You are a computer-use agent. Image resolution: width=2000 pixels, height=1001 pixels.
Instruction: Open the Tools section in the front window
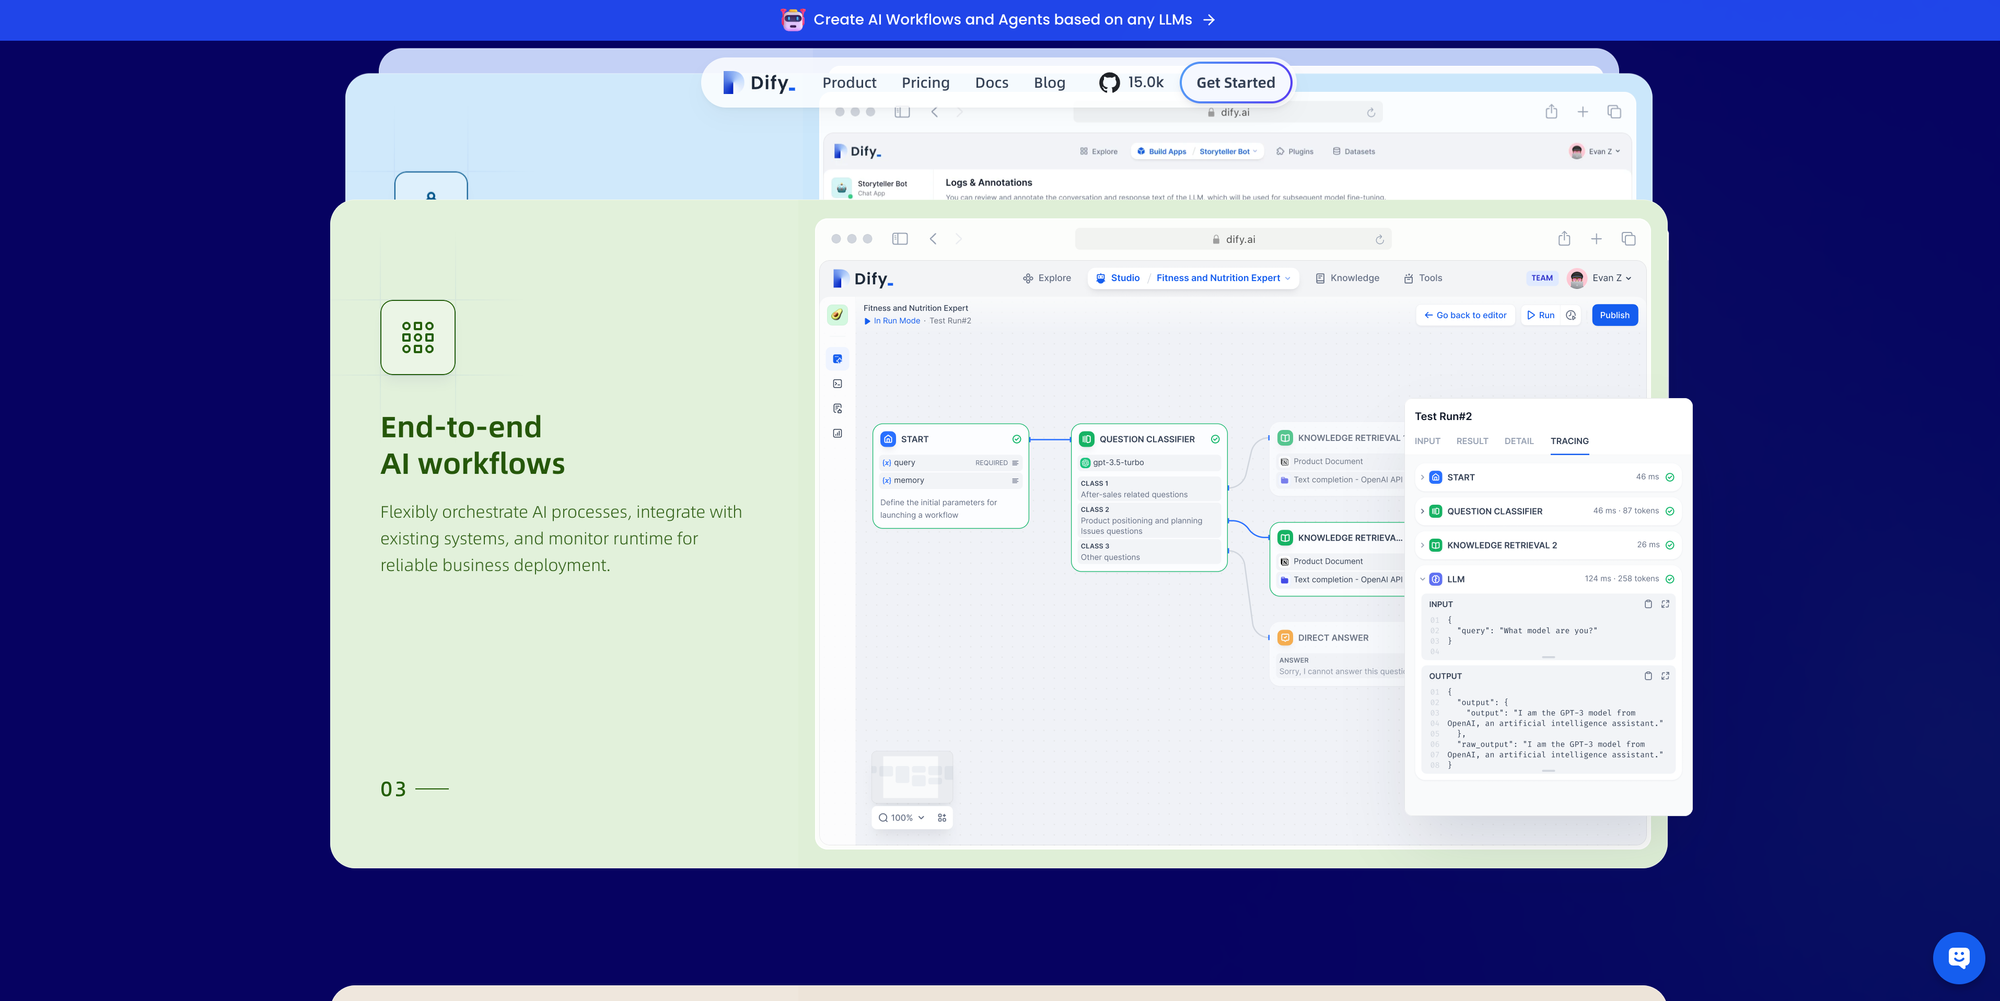(x=1422, y=278)
